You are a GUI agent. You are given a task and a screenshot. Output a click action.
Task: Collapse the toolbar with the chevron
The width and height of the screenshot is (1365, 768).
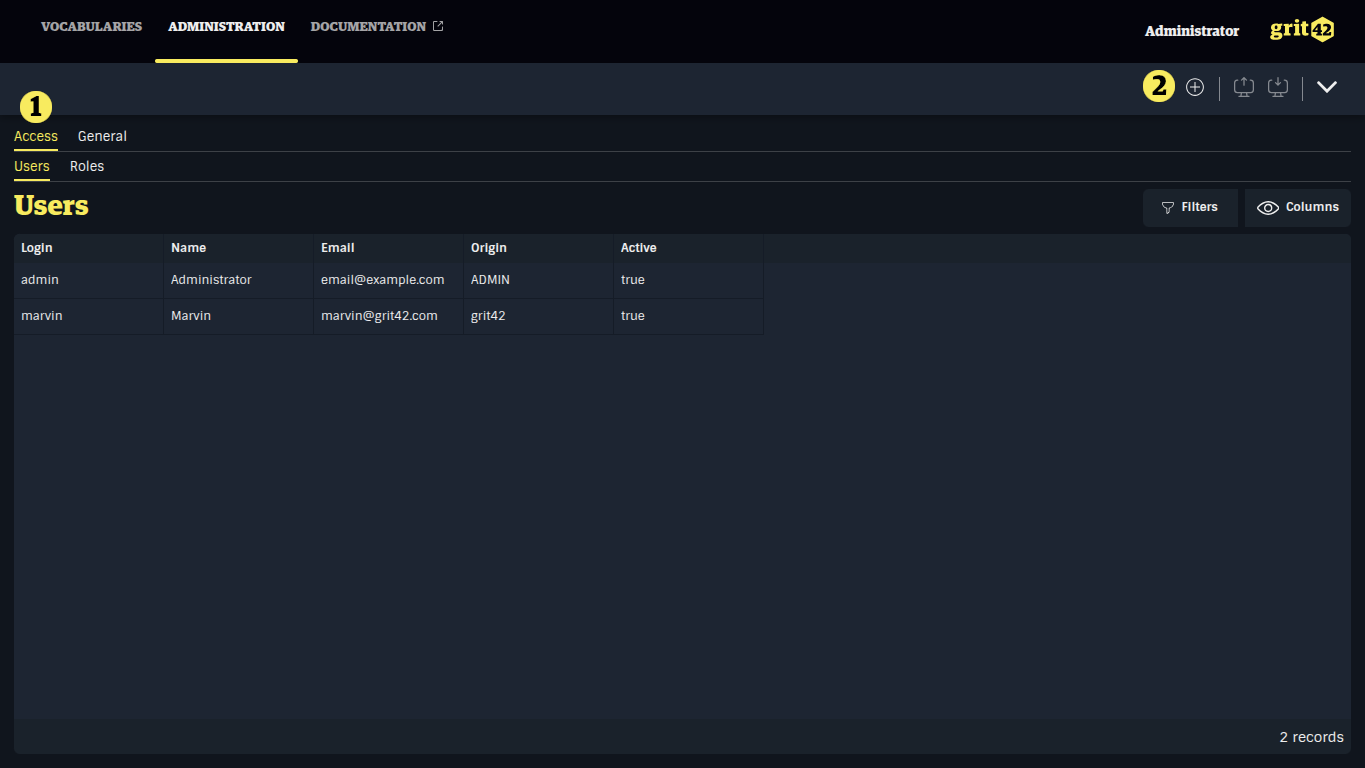point(1327,87)
